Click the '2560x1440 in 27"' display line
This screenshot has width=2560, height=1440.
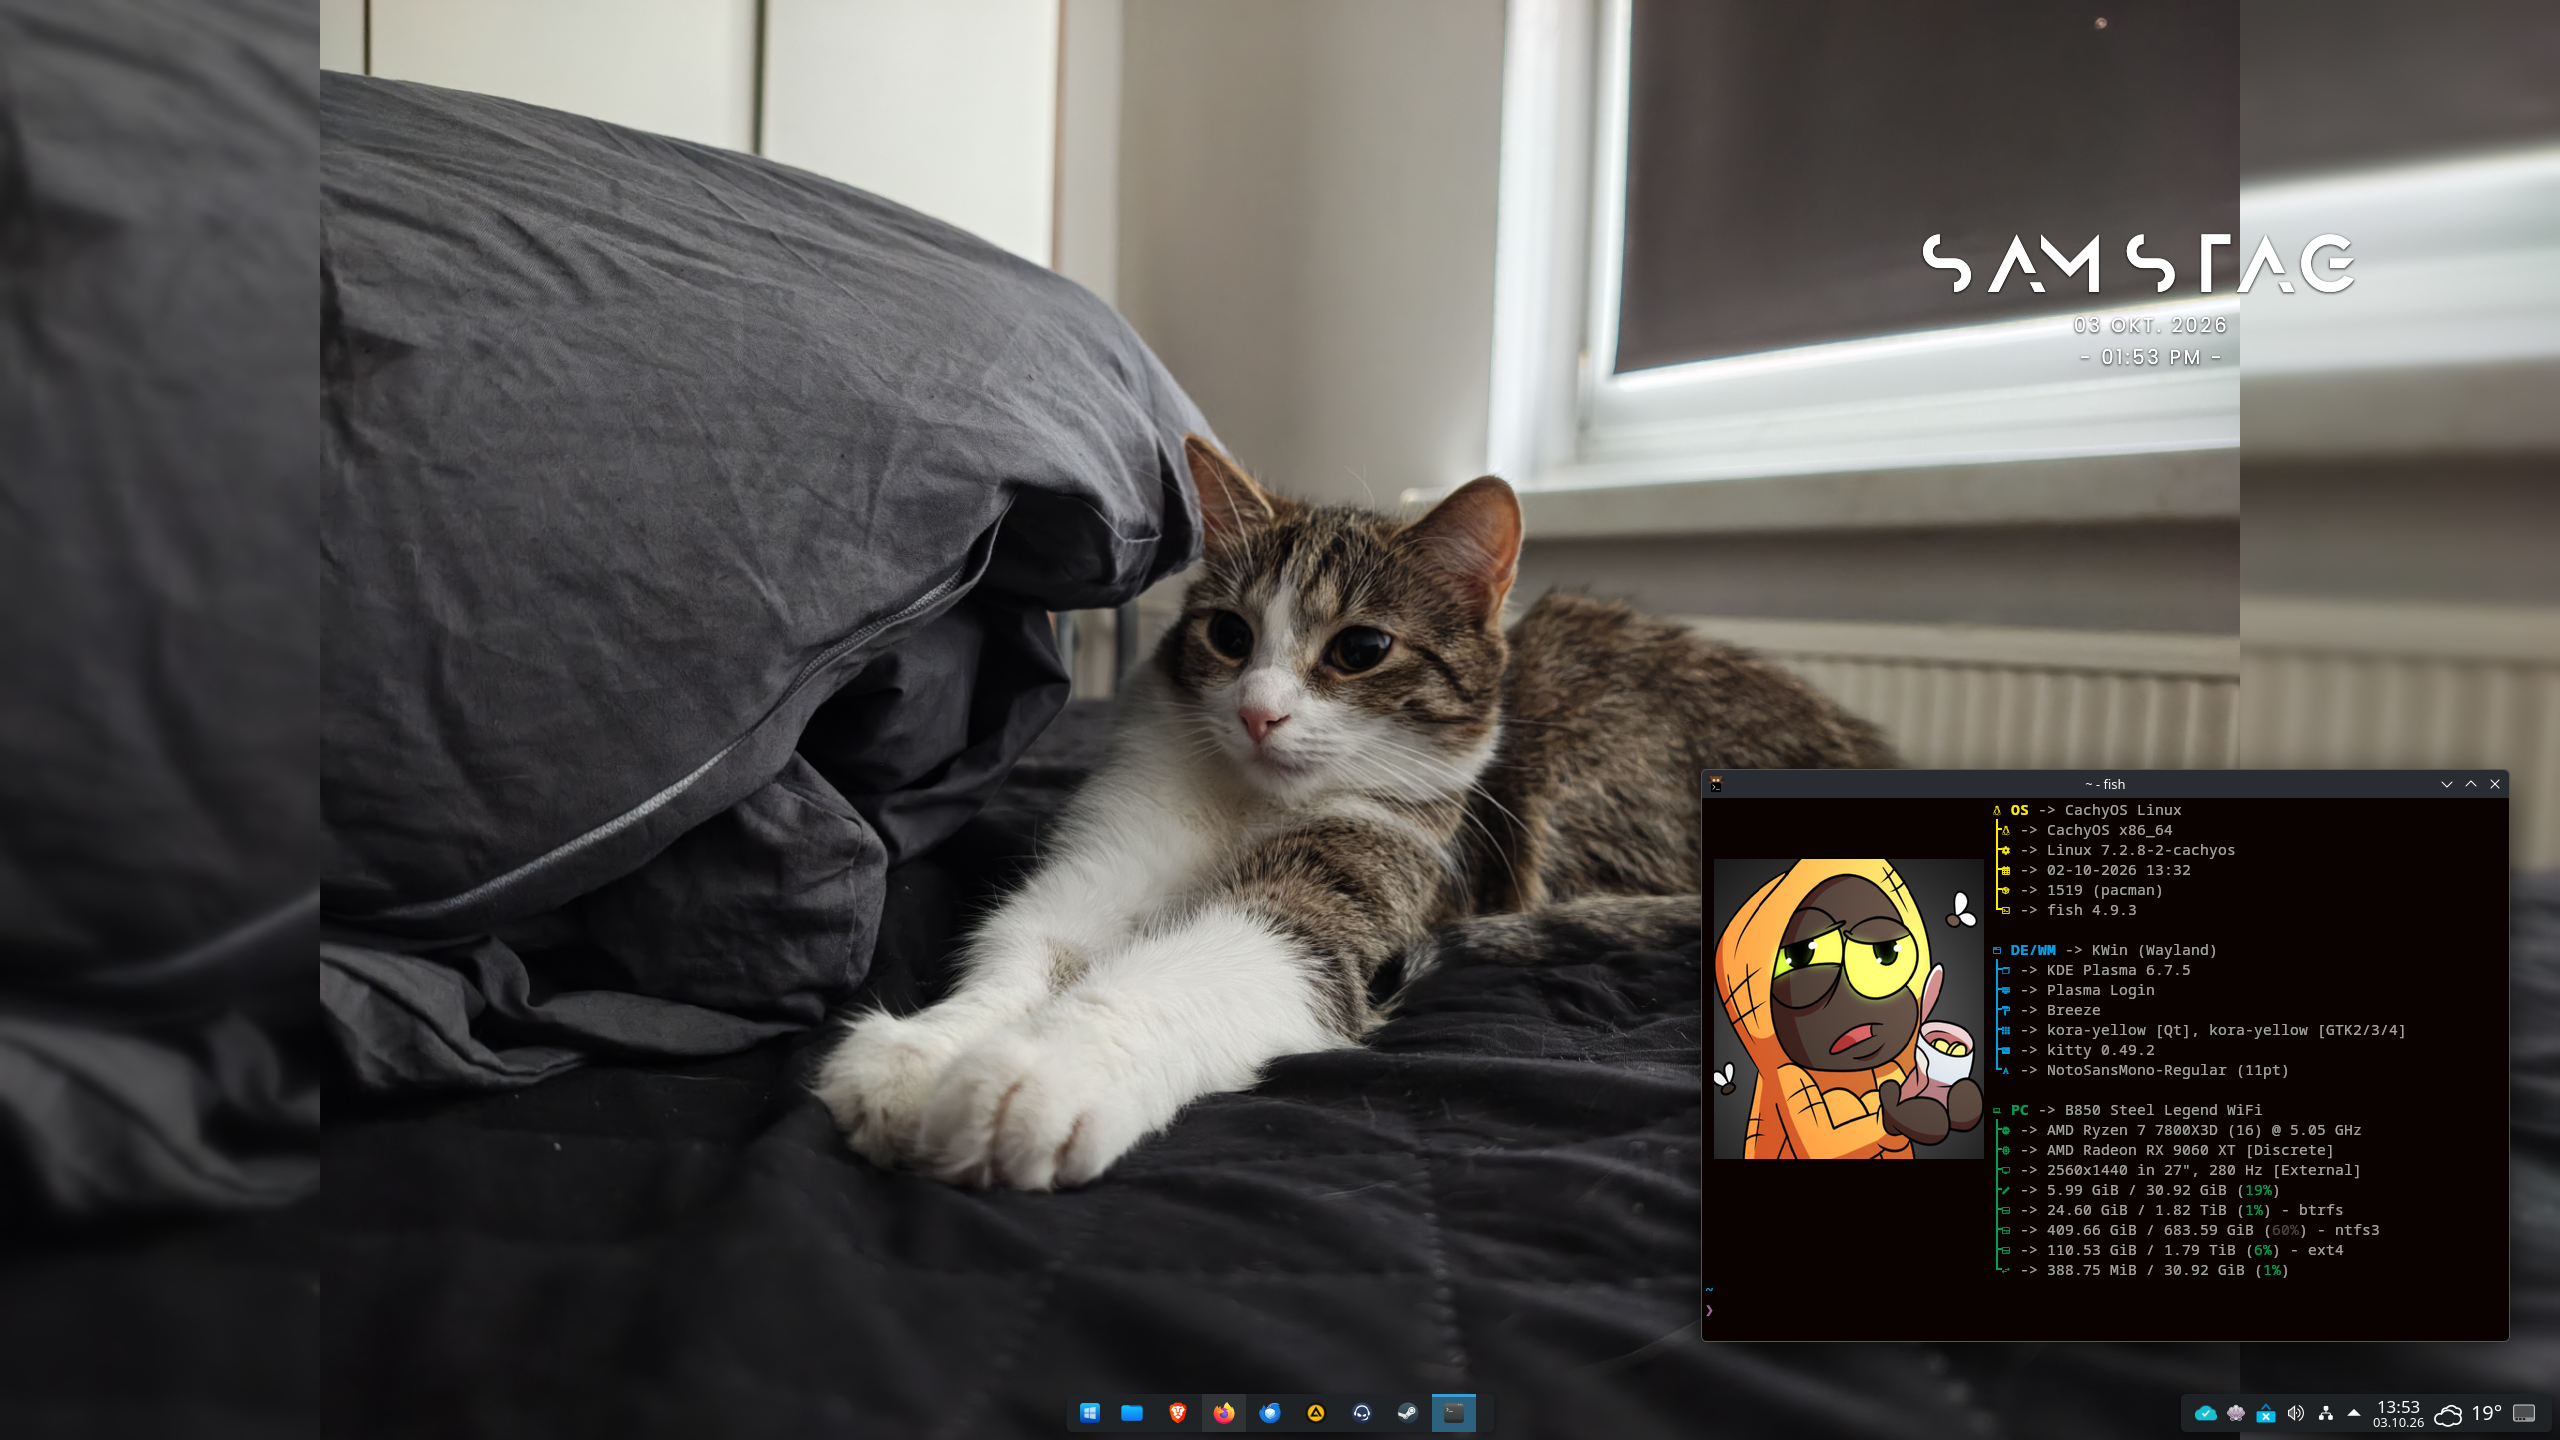point(2203,1170)
